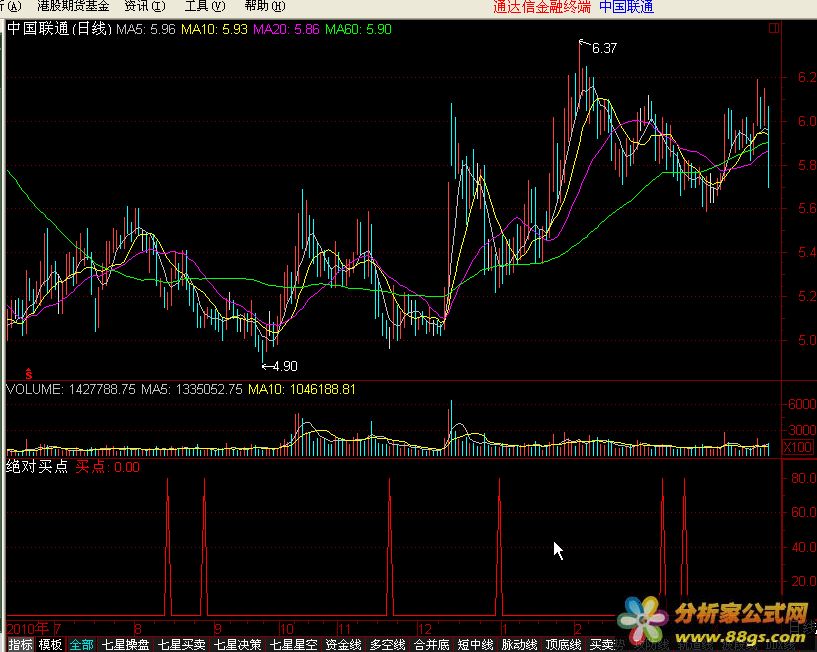The image size is (817, 652).
Task: Click the green MA60: 5.90 label
Action: 358,29
